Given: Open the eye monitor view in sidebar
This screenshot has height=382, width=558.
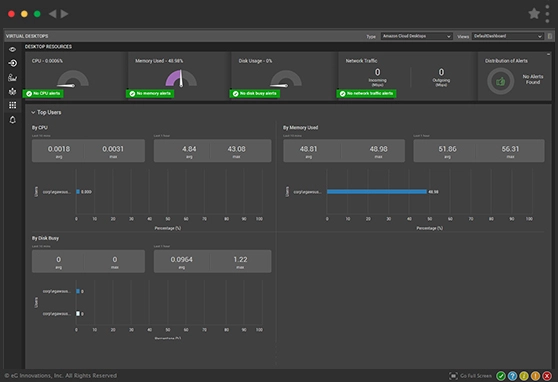Looking at the screenshot, I should pyautogui.click(x=12, y=49).
